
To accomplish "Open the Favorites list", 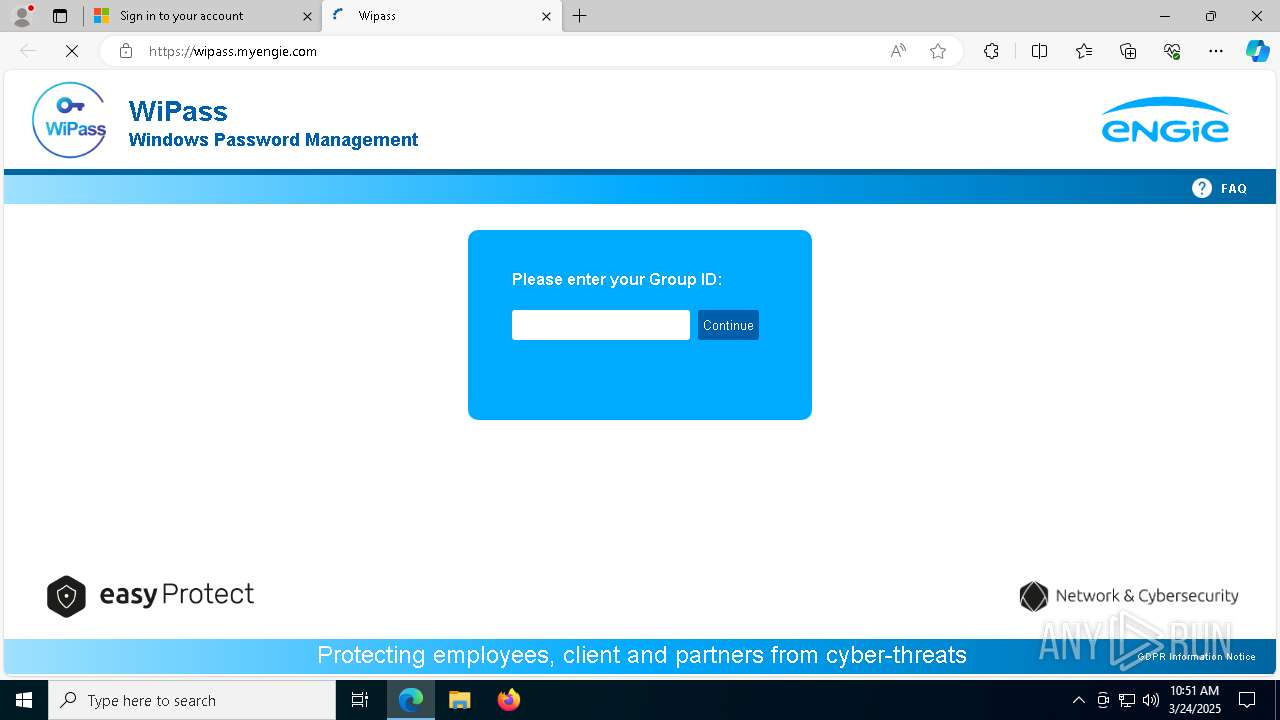I will (x=1084, y=51).
